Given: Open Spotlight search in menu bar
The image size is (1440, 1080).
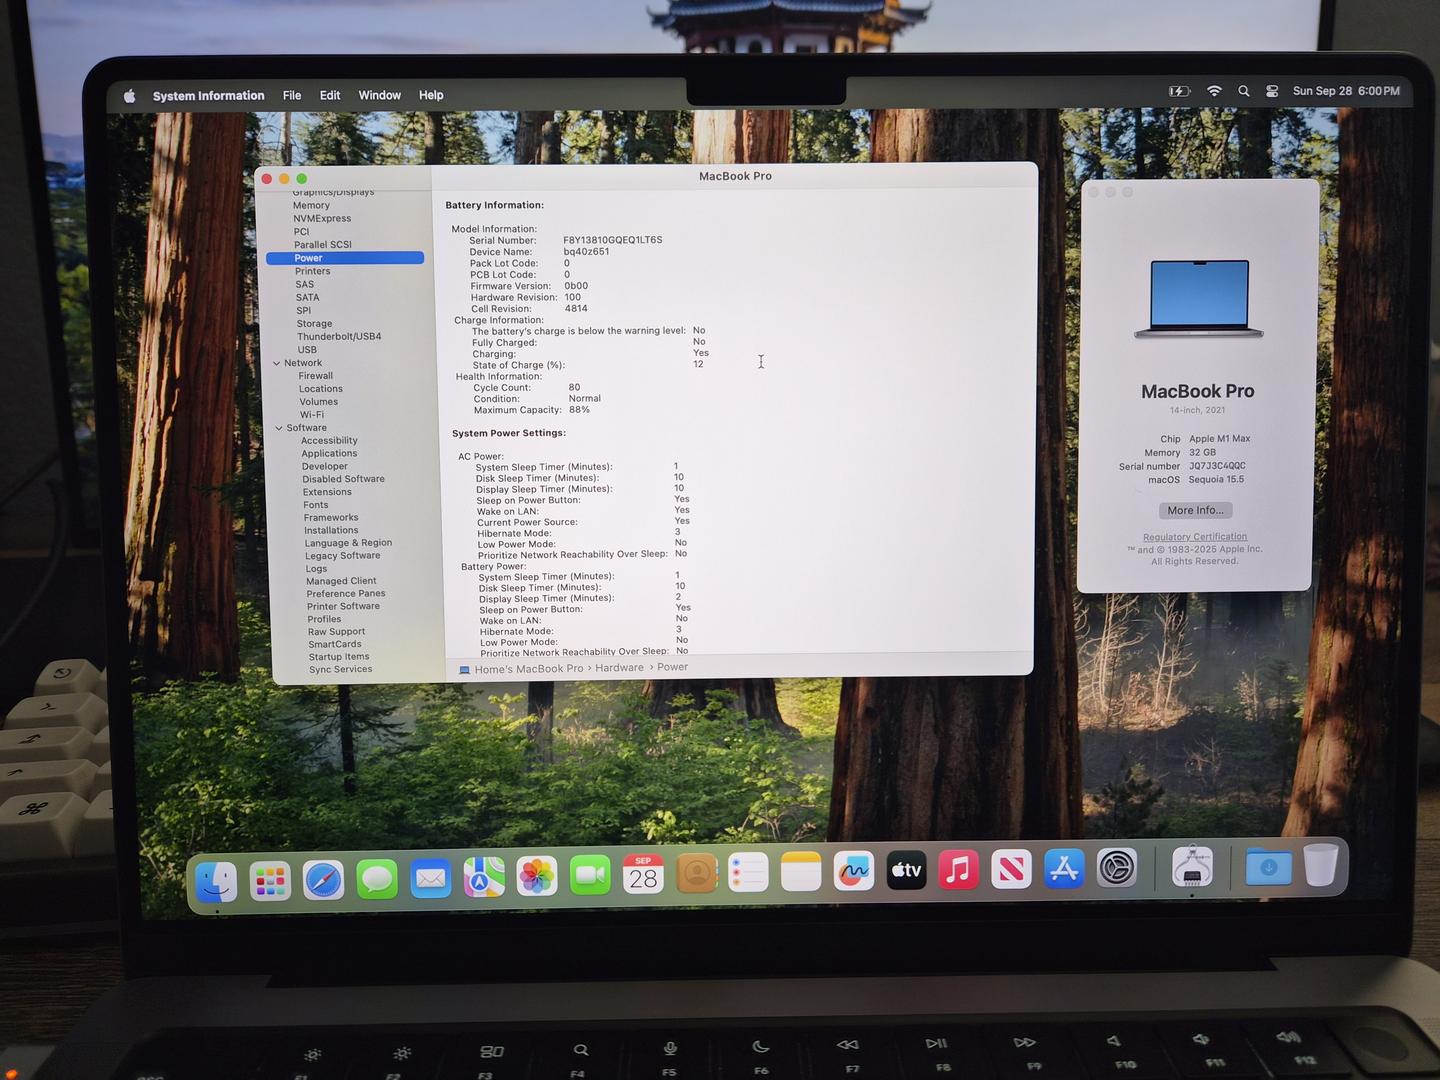Looking at the screenshot, I should 1244,91.
